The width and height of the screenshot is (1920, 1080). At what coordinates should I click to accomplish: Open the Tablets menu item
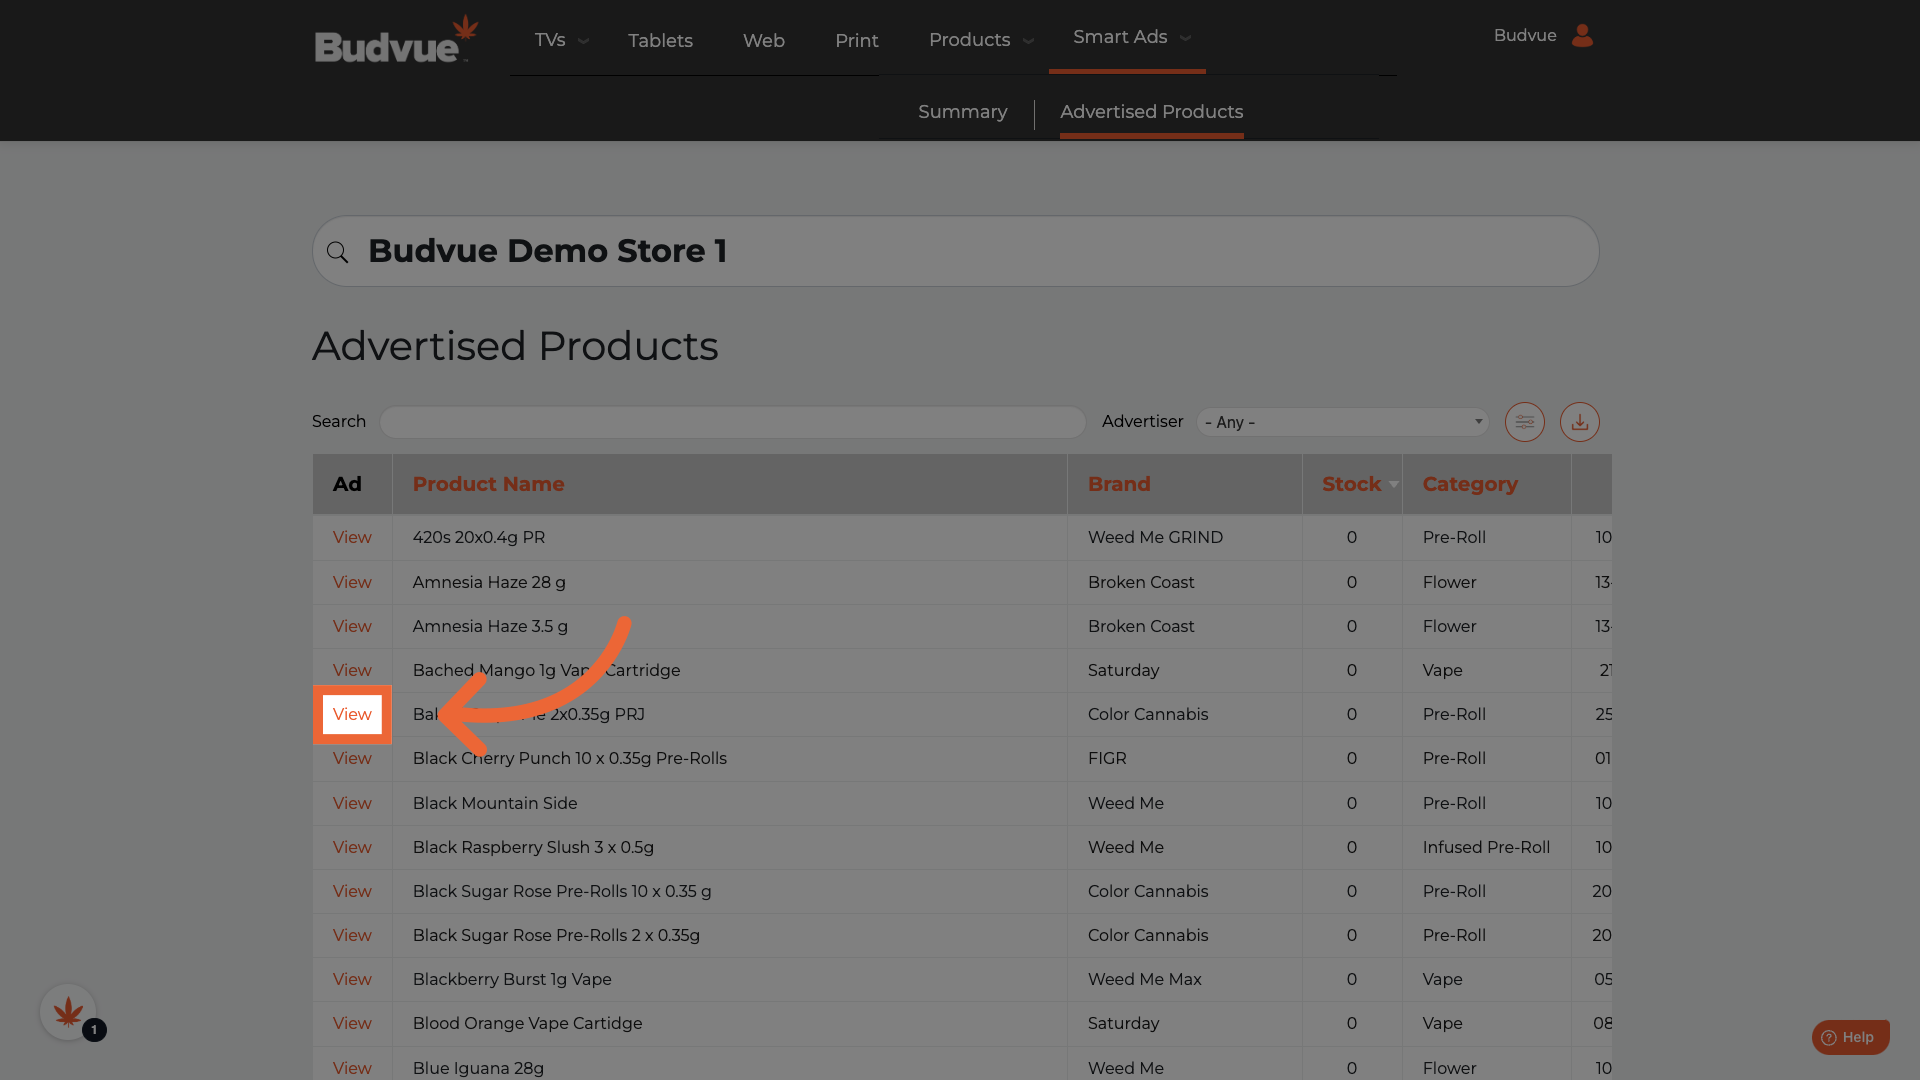(x=660, y=41)
